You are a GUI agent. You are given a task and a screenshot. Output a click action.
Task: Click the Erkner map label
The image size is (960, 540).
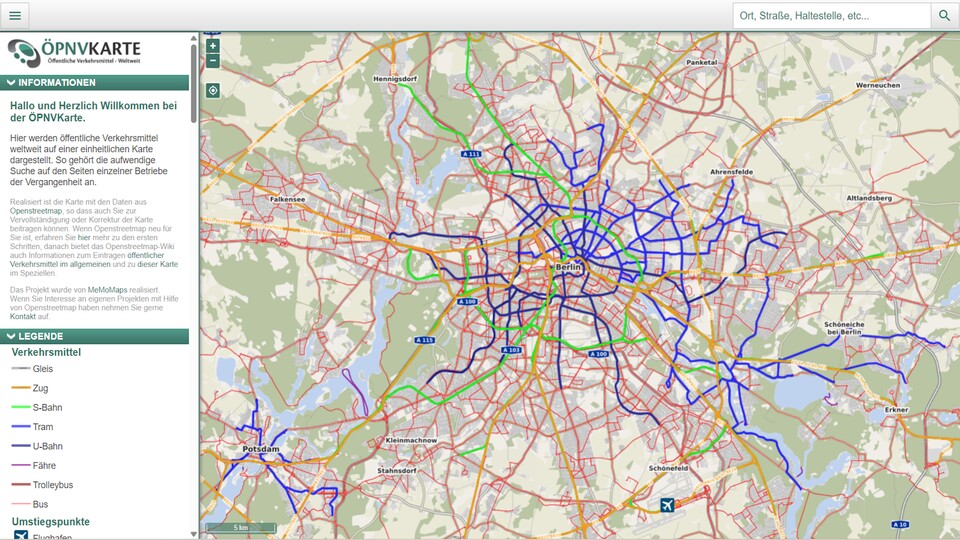coord(896,410)
